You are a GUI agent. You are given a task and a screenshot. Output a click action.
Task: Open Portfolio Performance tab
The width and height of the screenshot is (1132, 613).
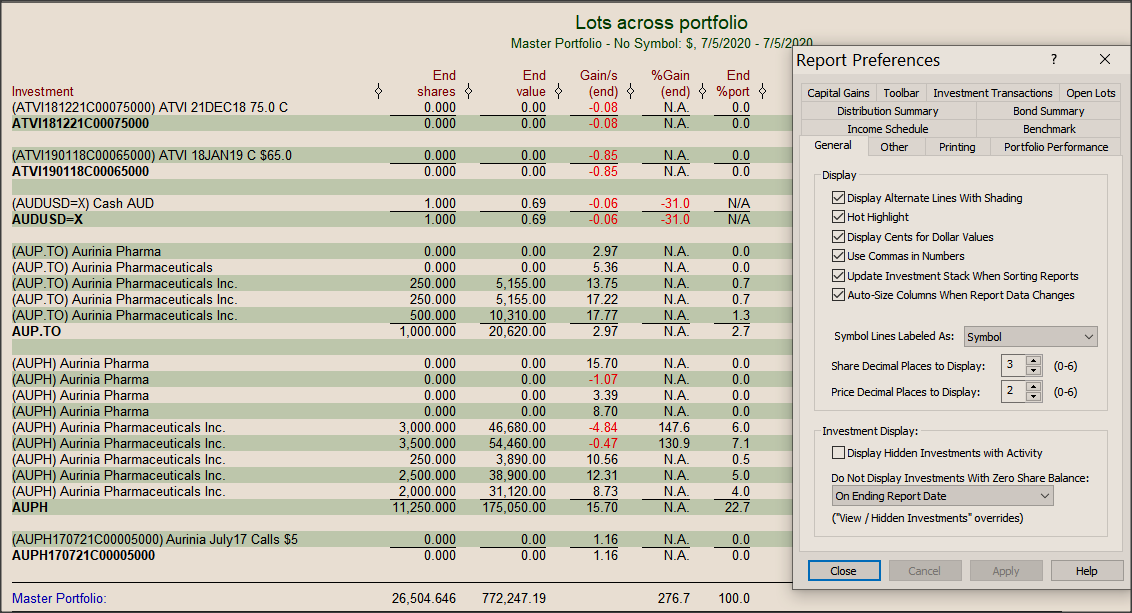pos(1055,147)
